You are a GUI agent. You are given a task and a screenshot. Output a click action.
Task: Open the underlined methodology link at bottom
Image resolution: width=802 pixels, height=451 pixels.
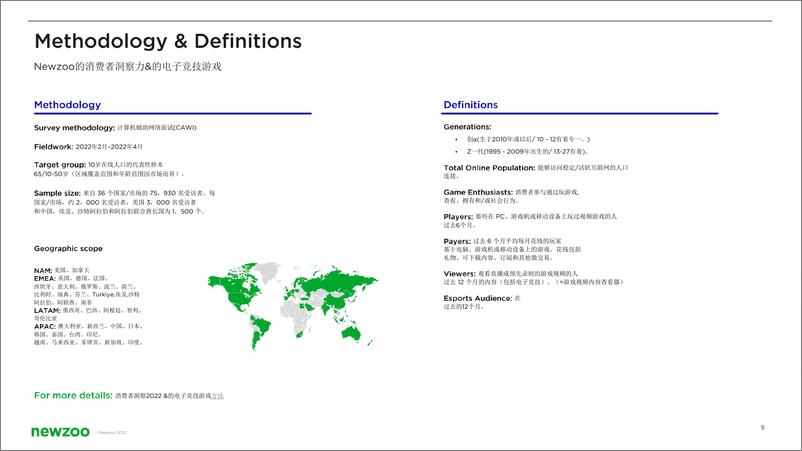click(217, 396)
